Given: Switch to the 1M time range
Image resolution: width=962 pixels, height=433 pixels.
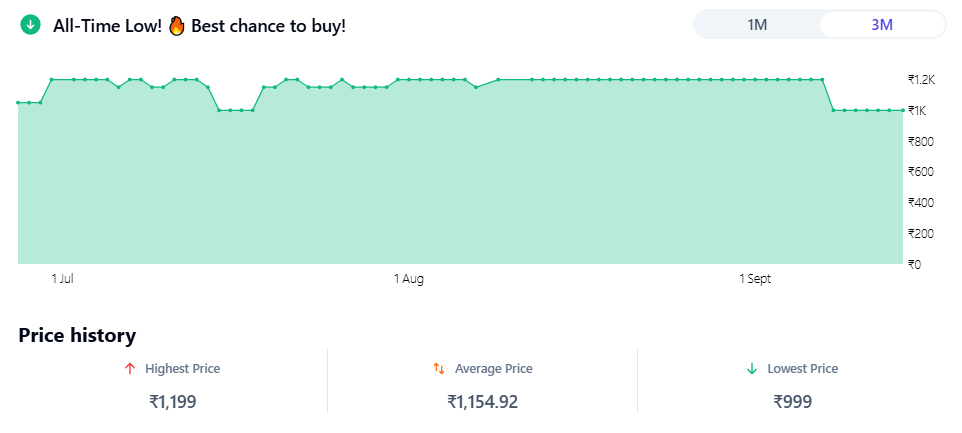Looking at the screenshot, I should (x=757, y=25).
